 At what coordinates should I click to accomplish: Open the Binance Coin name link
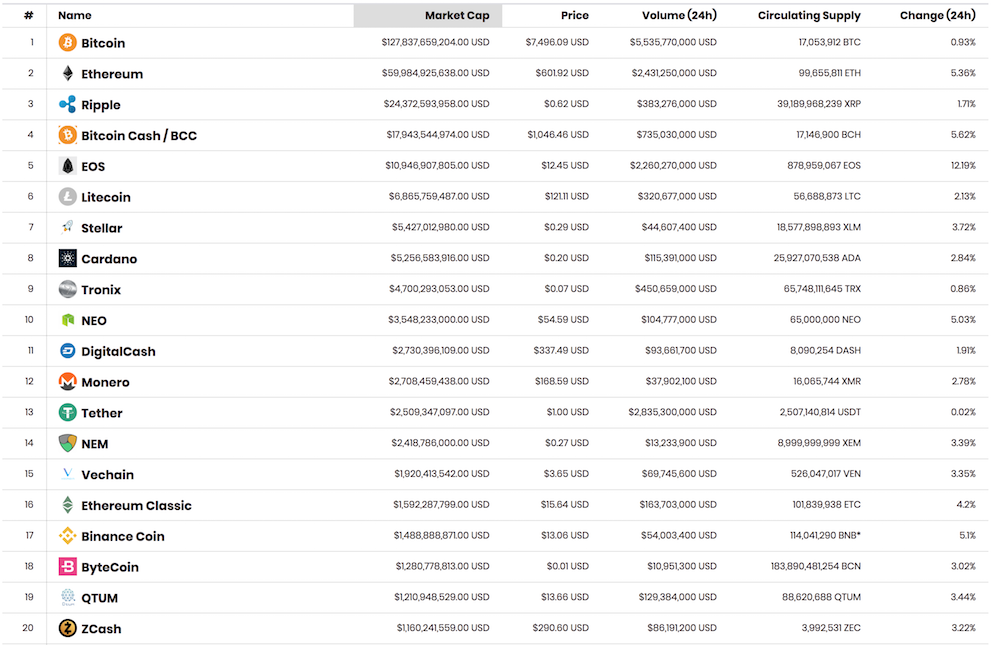(123, 536)
